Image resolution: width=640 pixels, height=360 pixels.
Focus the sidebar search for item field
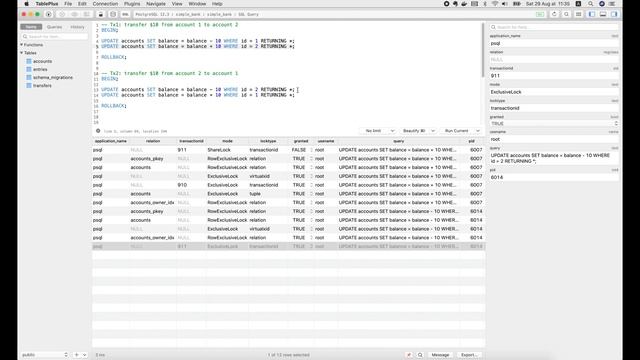[54, 37]
